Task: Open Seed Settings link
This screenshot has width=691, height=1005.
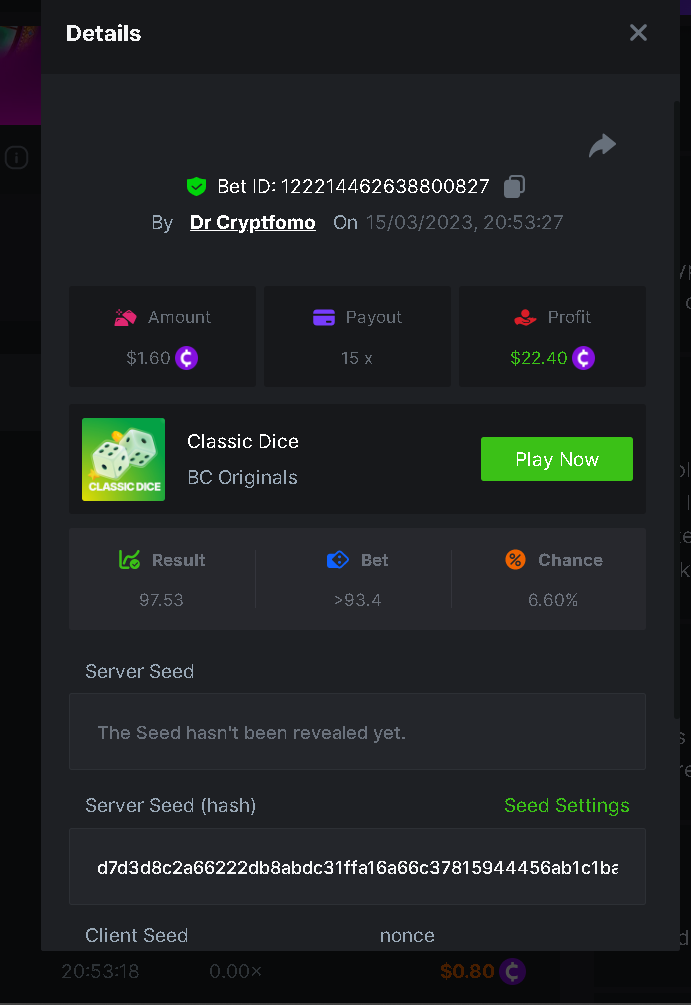Action: (x=566, y=806)
